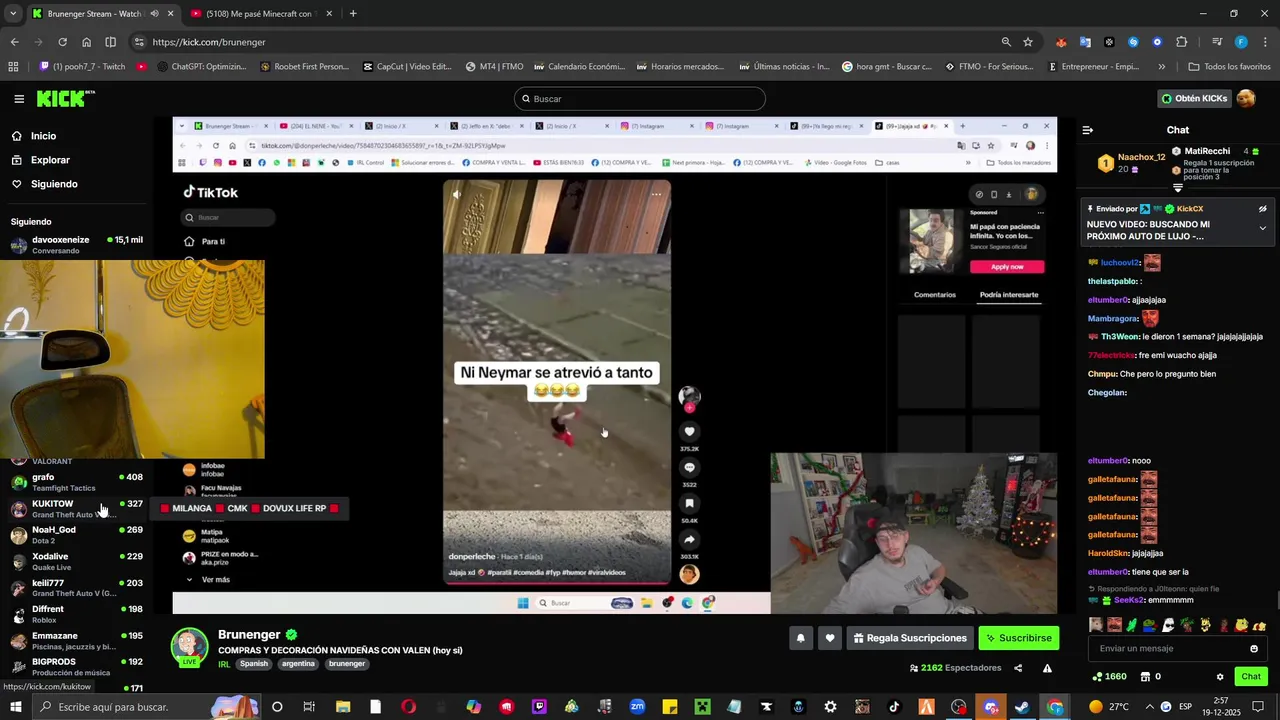Viewport: 1280px width, 720px height.
Task: Open the ChatGPT bookmark
Action: (201, 67)
